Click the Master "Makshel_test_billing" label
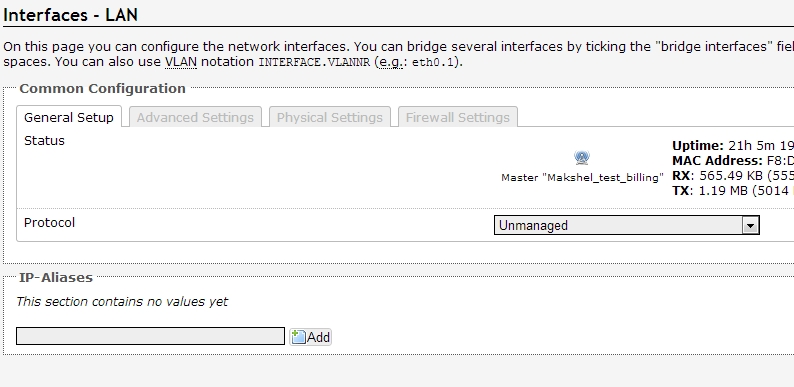 coord(582,177)
